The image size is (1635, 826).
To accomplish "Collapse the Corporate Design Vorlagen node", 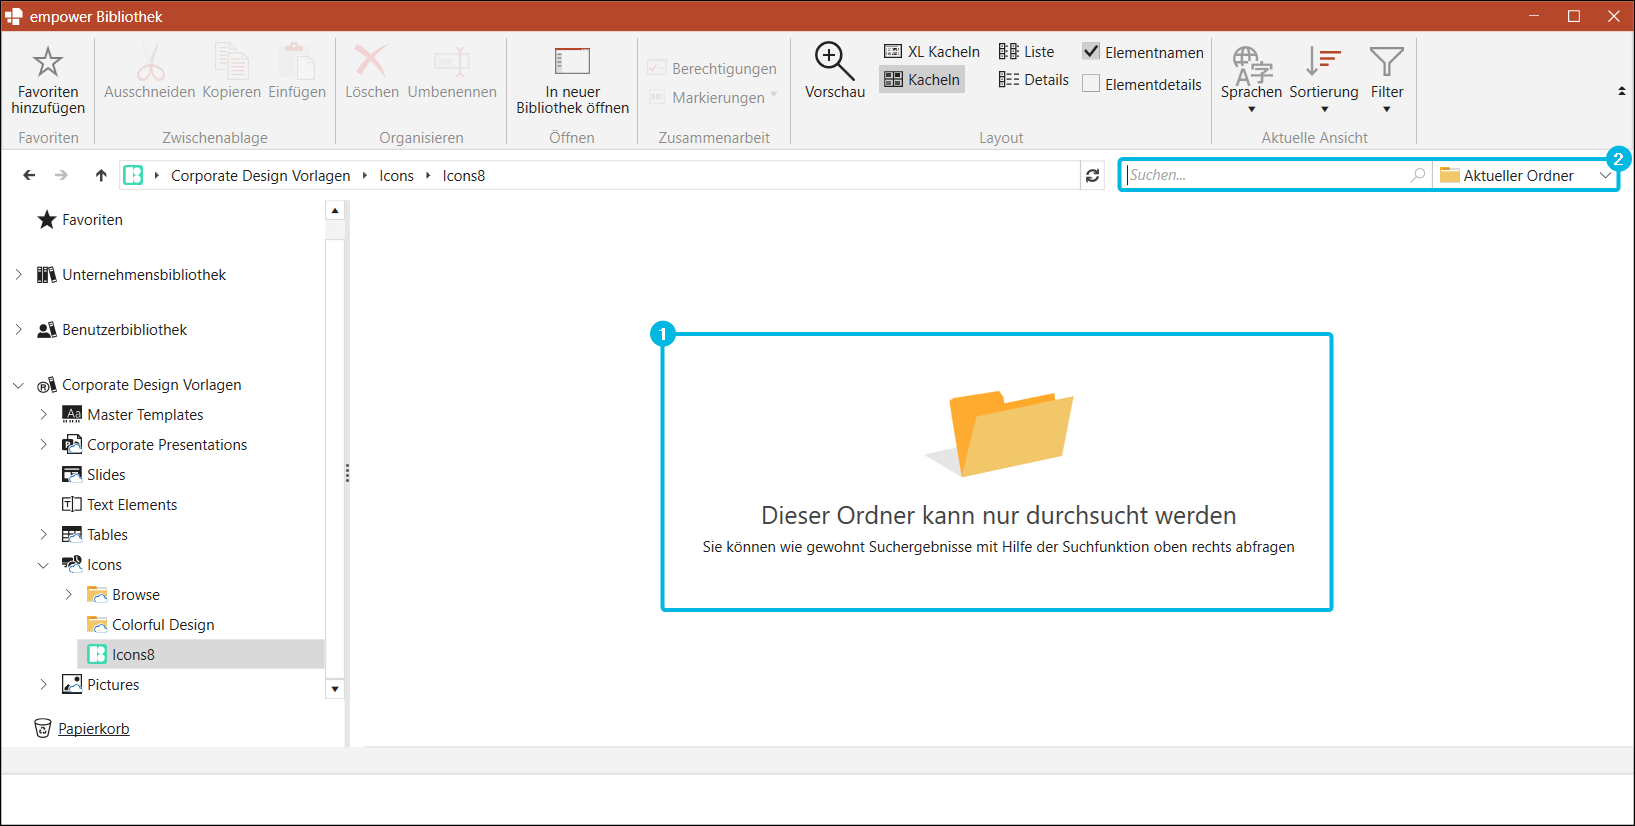I will [18, 385].
